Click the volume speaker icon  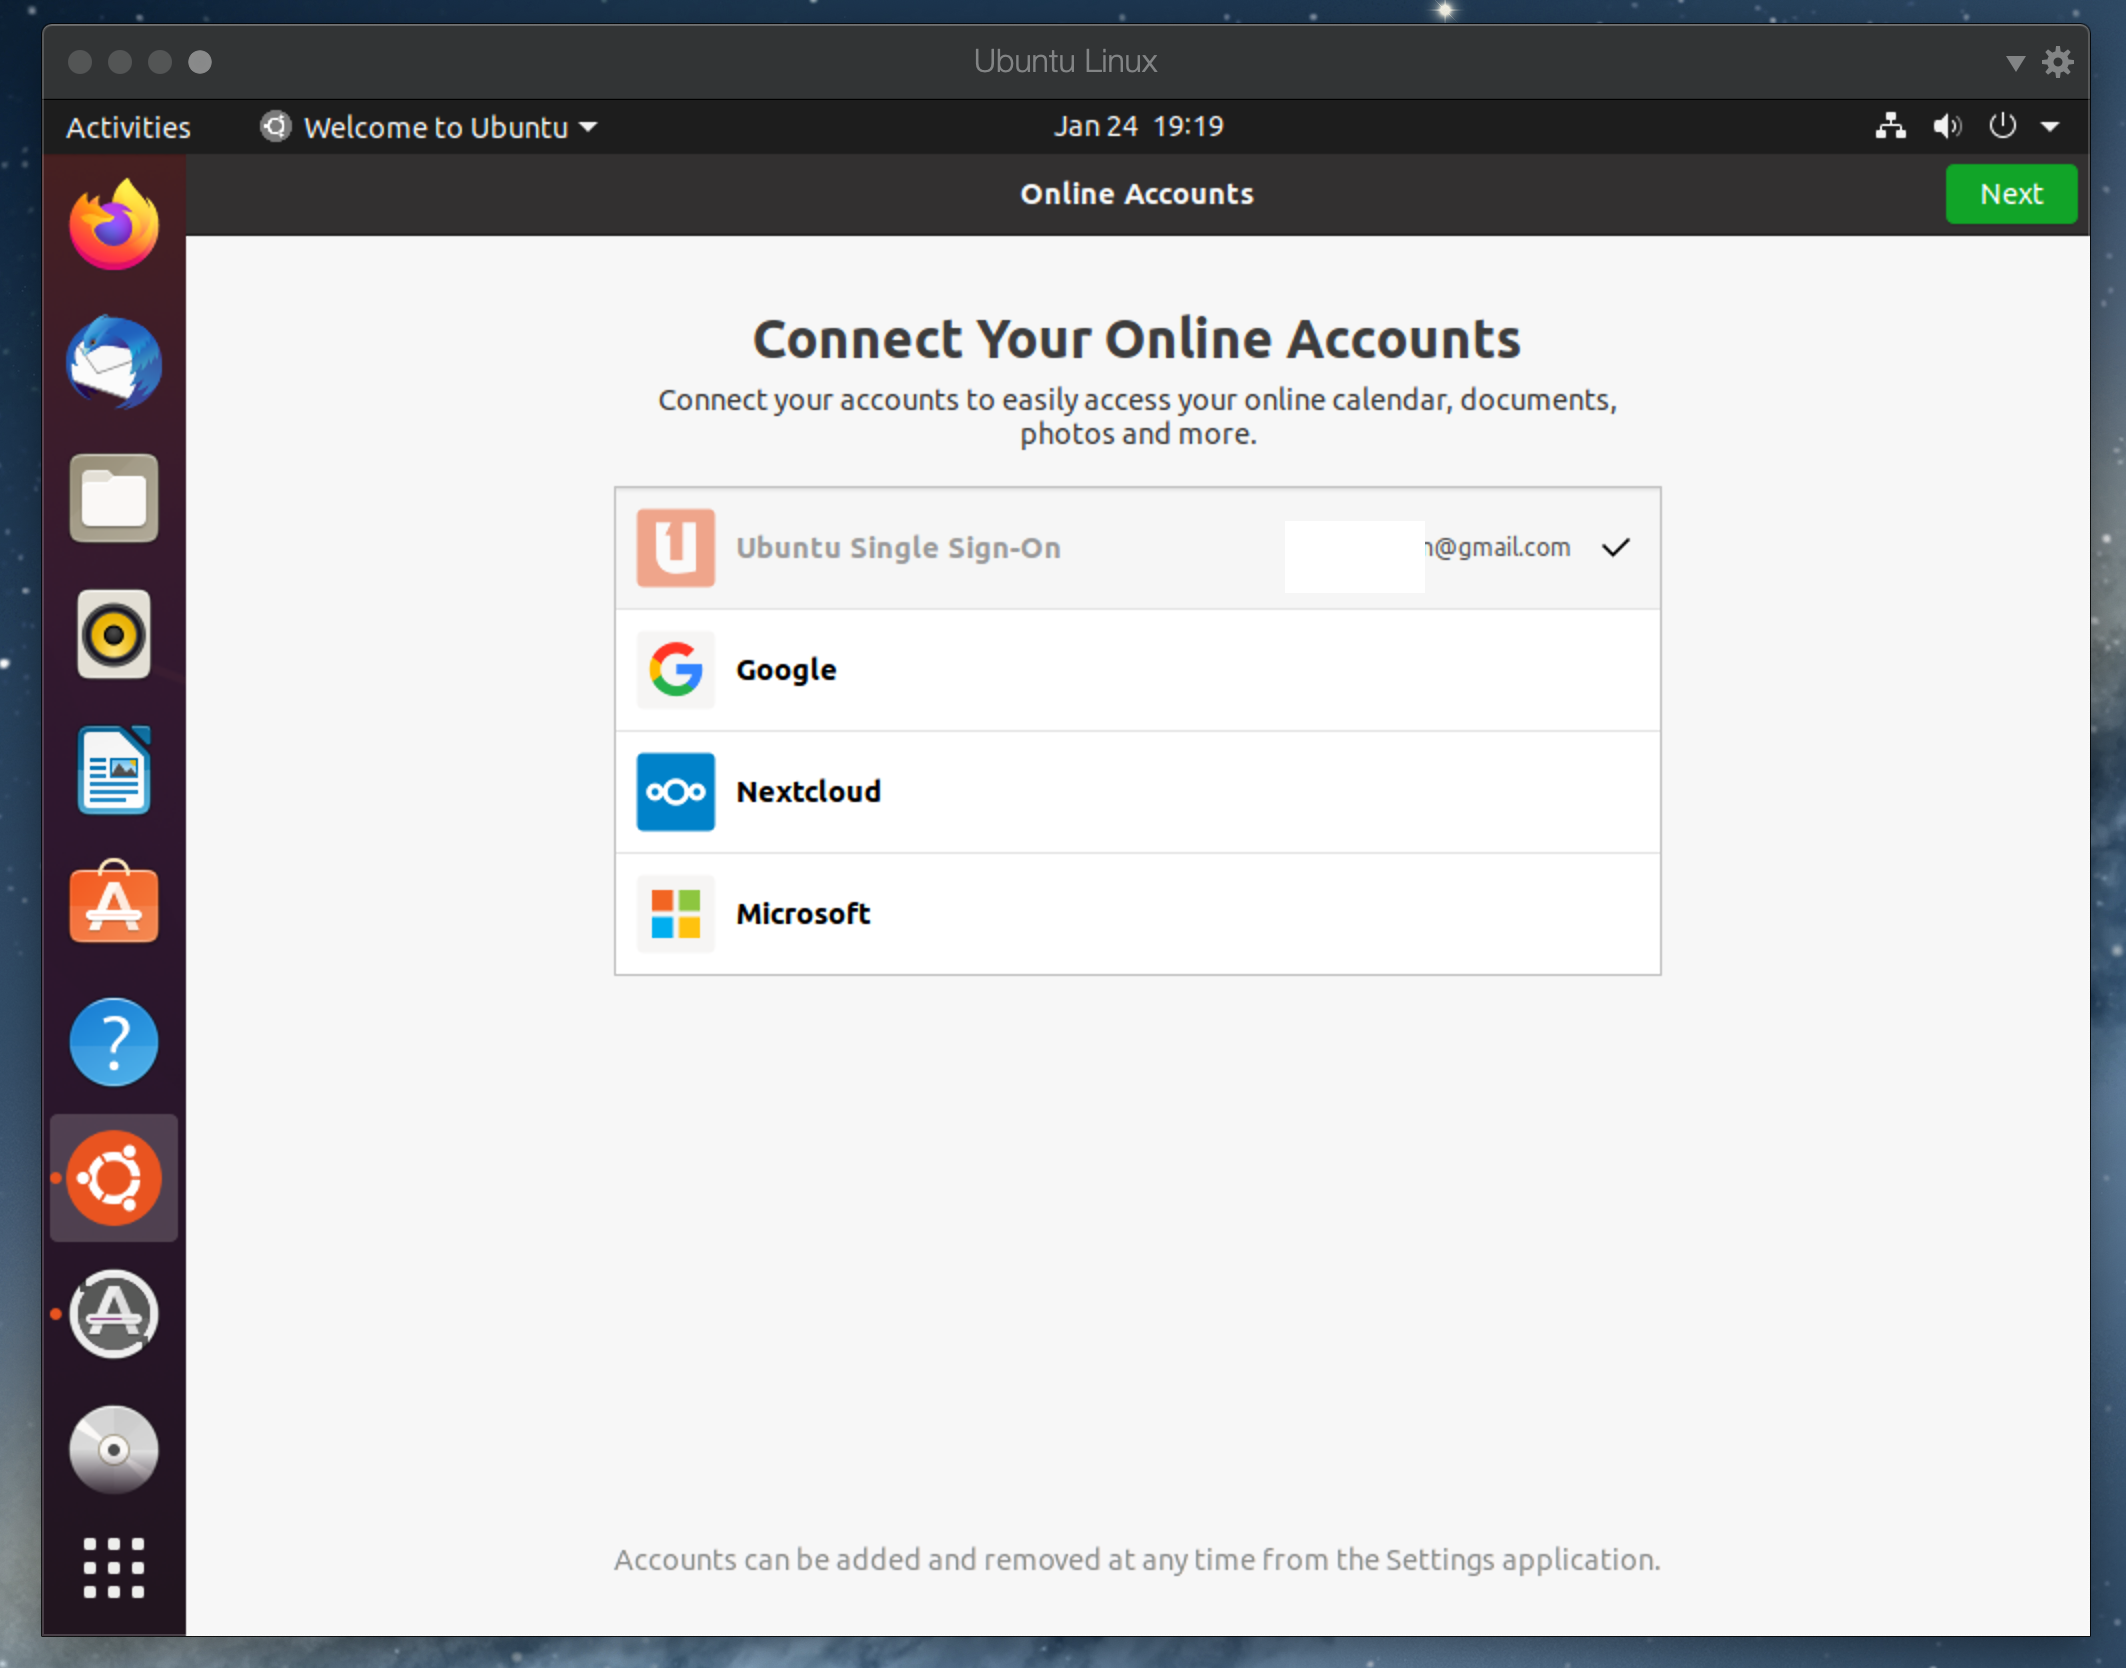coord(1946,127)
